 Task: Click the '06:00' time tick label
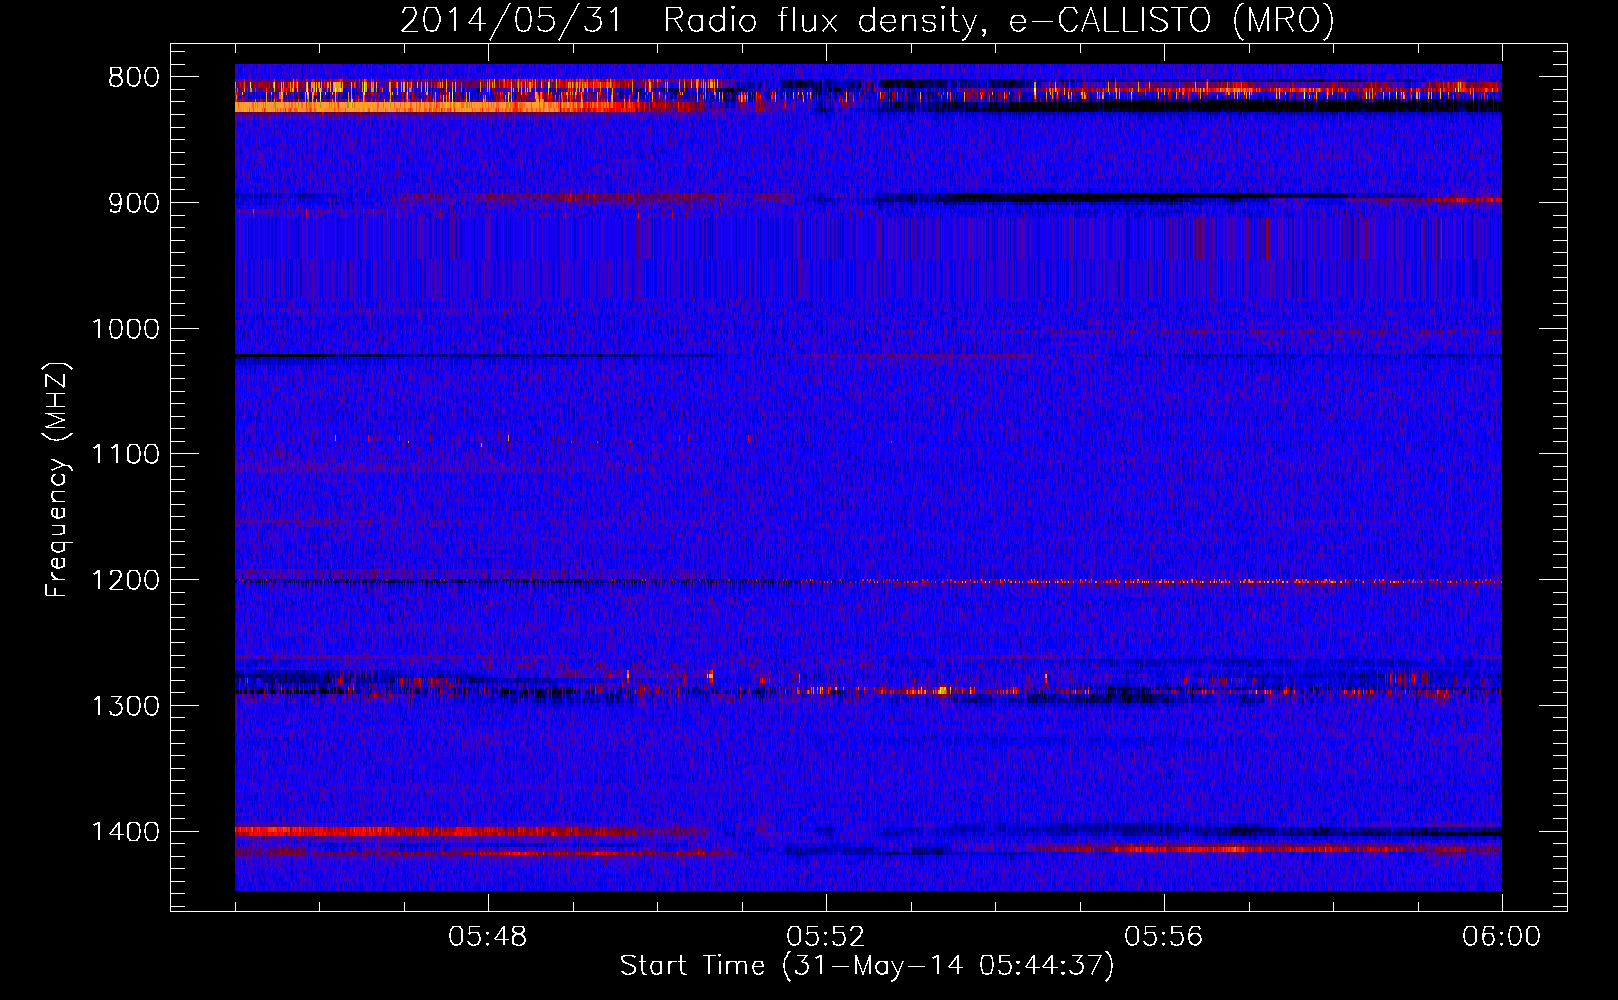click(x=1501, y=937)
